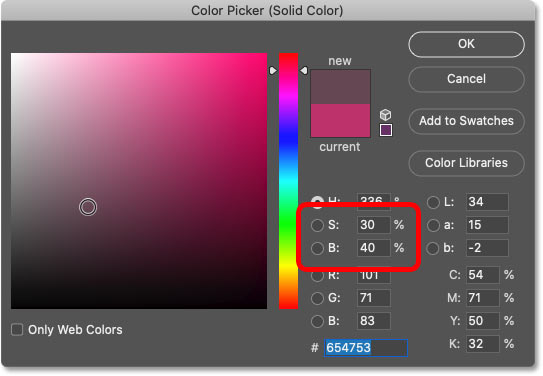Click the out-of-gamut cube warning icon
The image size is (543, 376).
coord(385,115)
